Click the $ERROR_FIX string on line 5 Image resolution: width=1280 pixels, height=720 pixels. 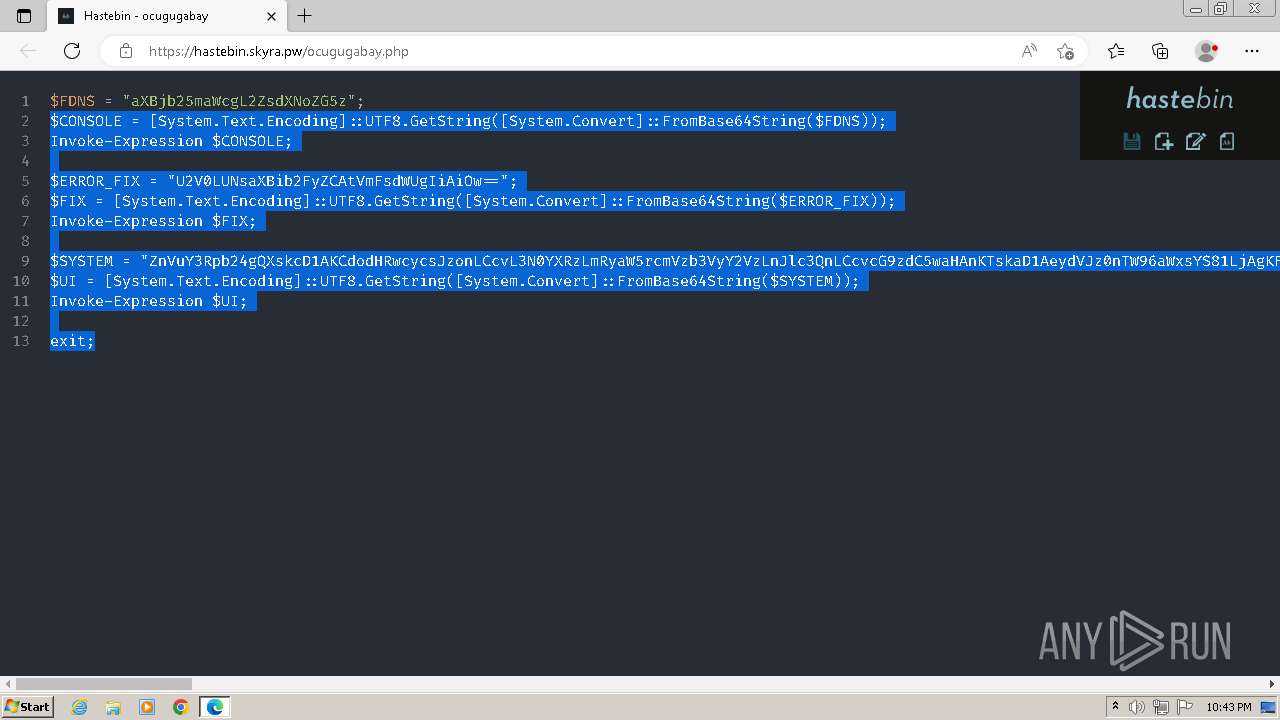point(342,181)
